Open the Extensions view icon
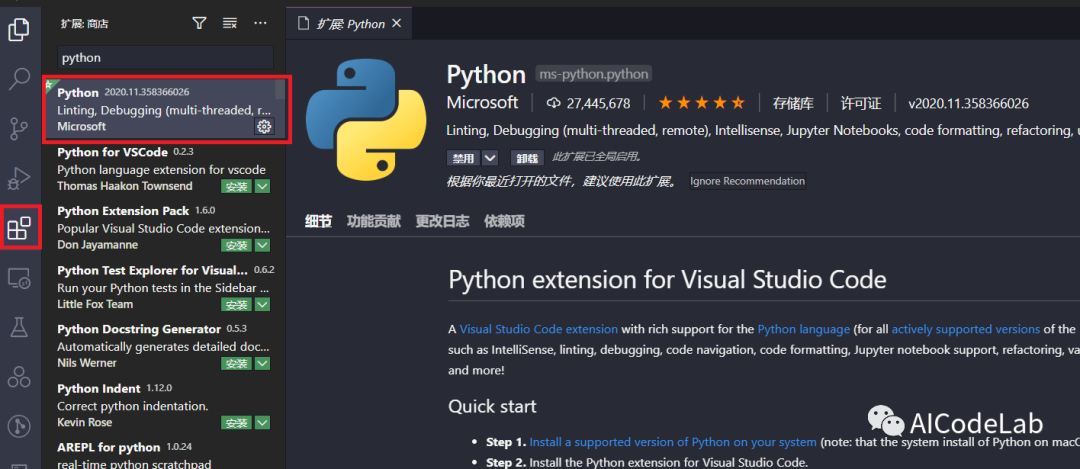This screenshot has width=1080, height=469. tap(19, 228)
